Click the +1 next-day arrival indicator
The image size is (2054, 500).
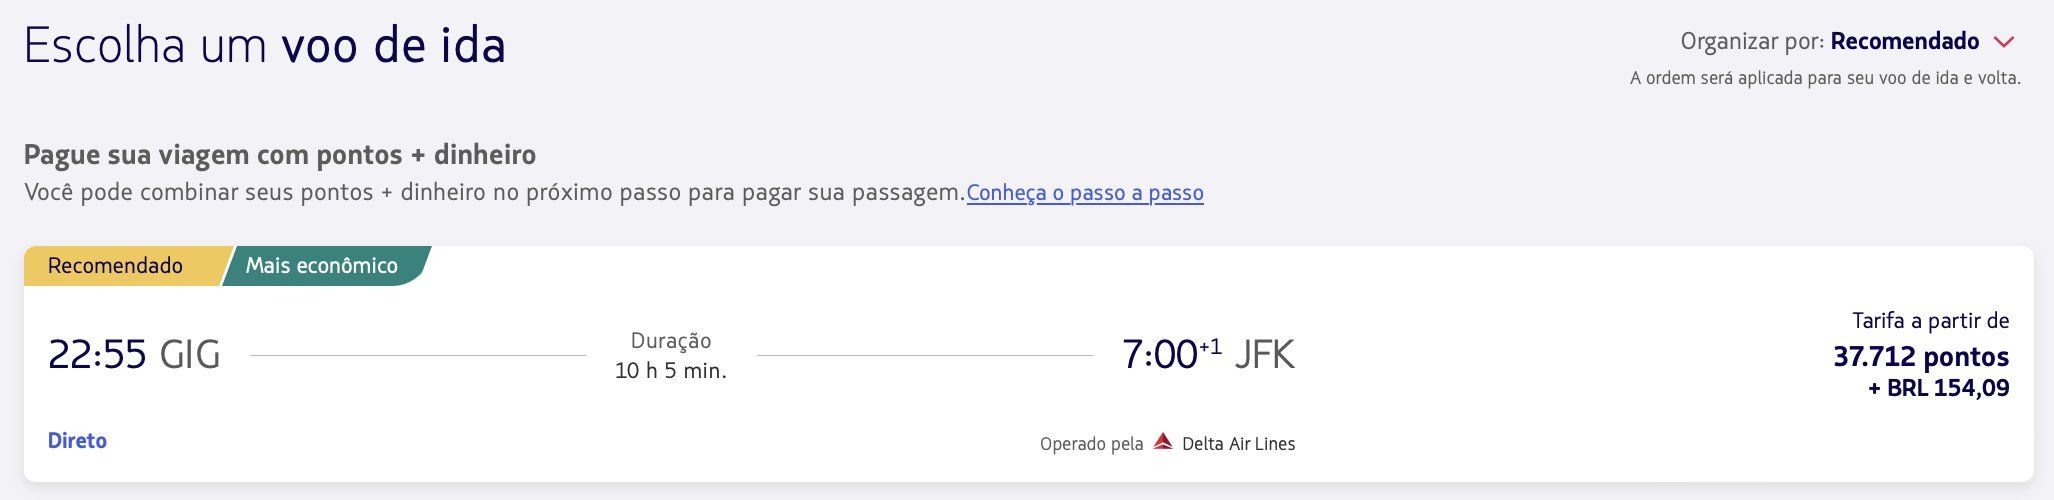point(1210,346)
